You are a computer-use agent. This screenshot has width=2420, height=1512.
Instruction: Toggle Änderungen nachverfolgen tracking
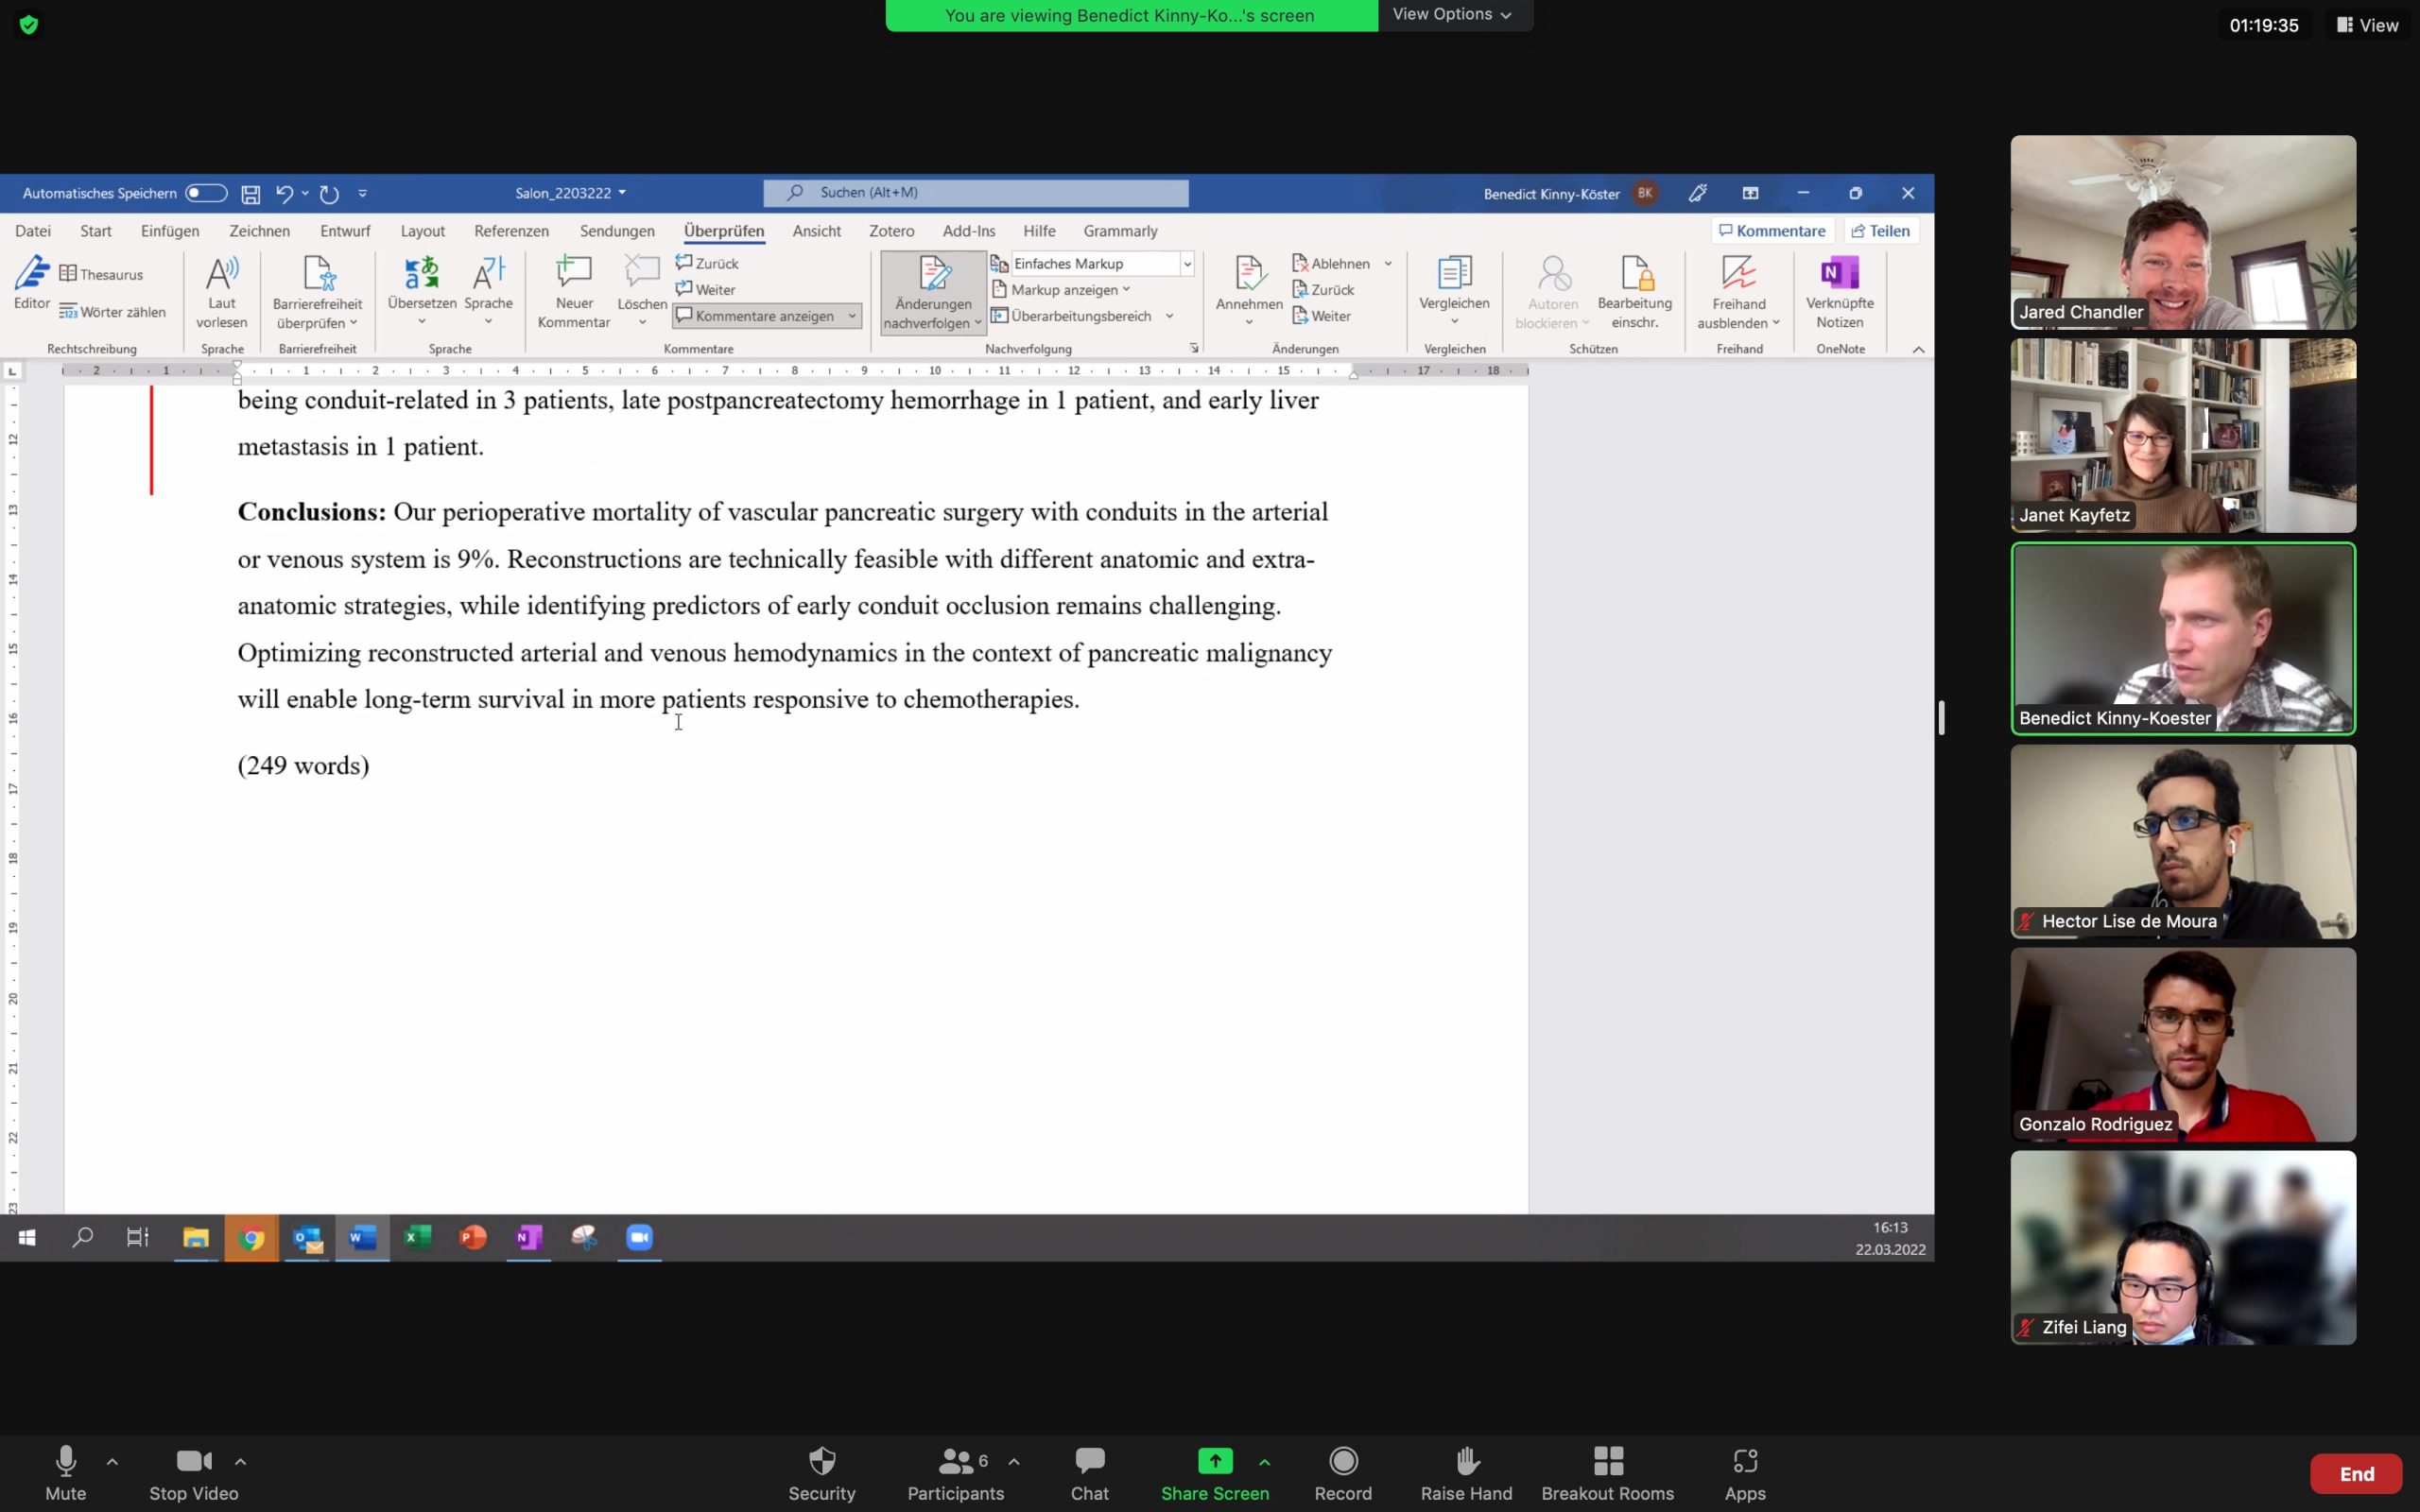(932, 275)
